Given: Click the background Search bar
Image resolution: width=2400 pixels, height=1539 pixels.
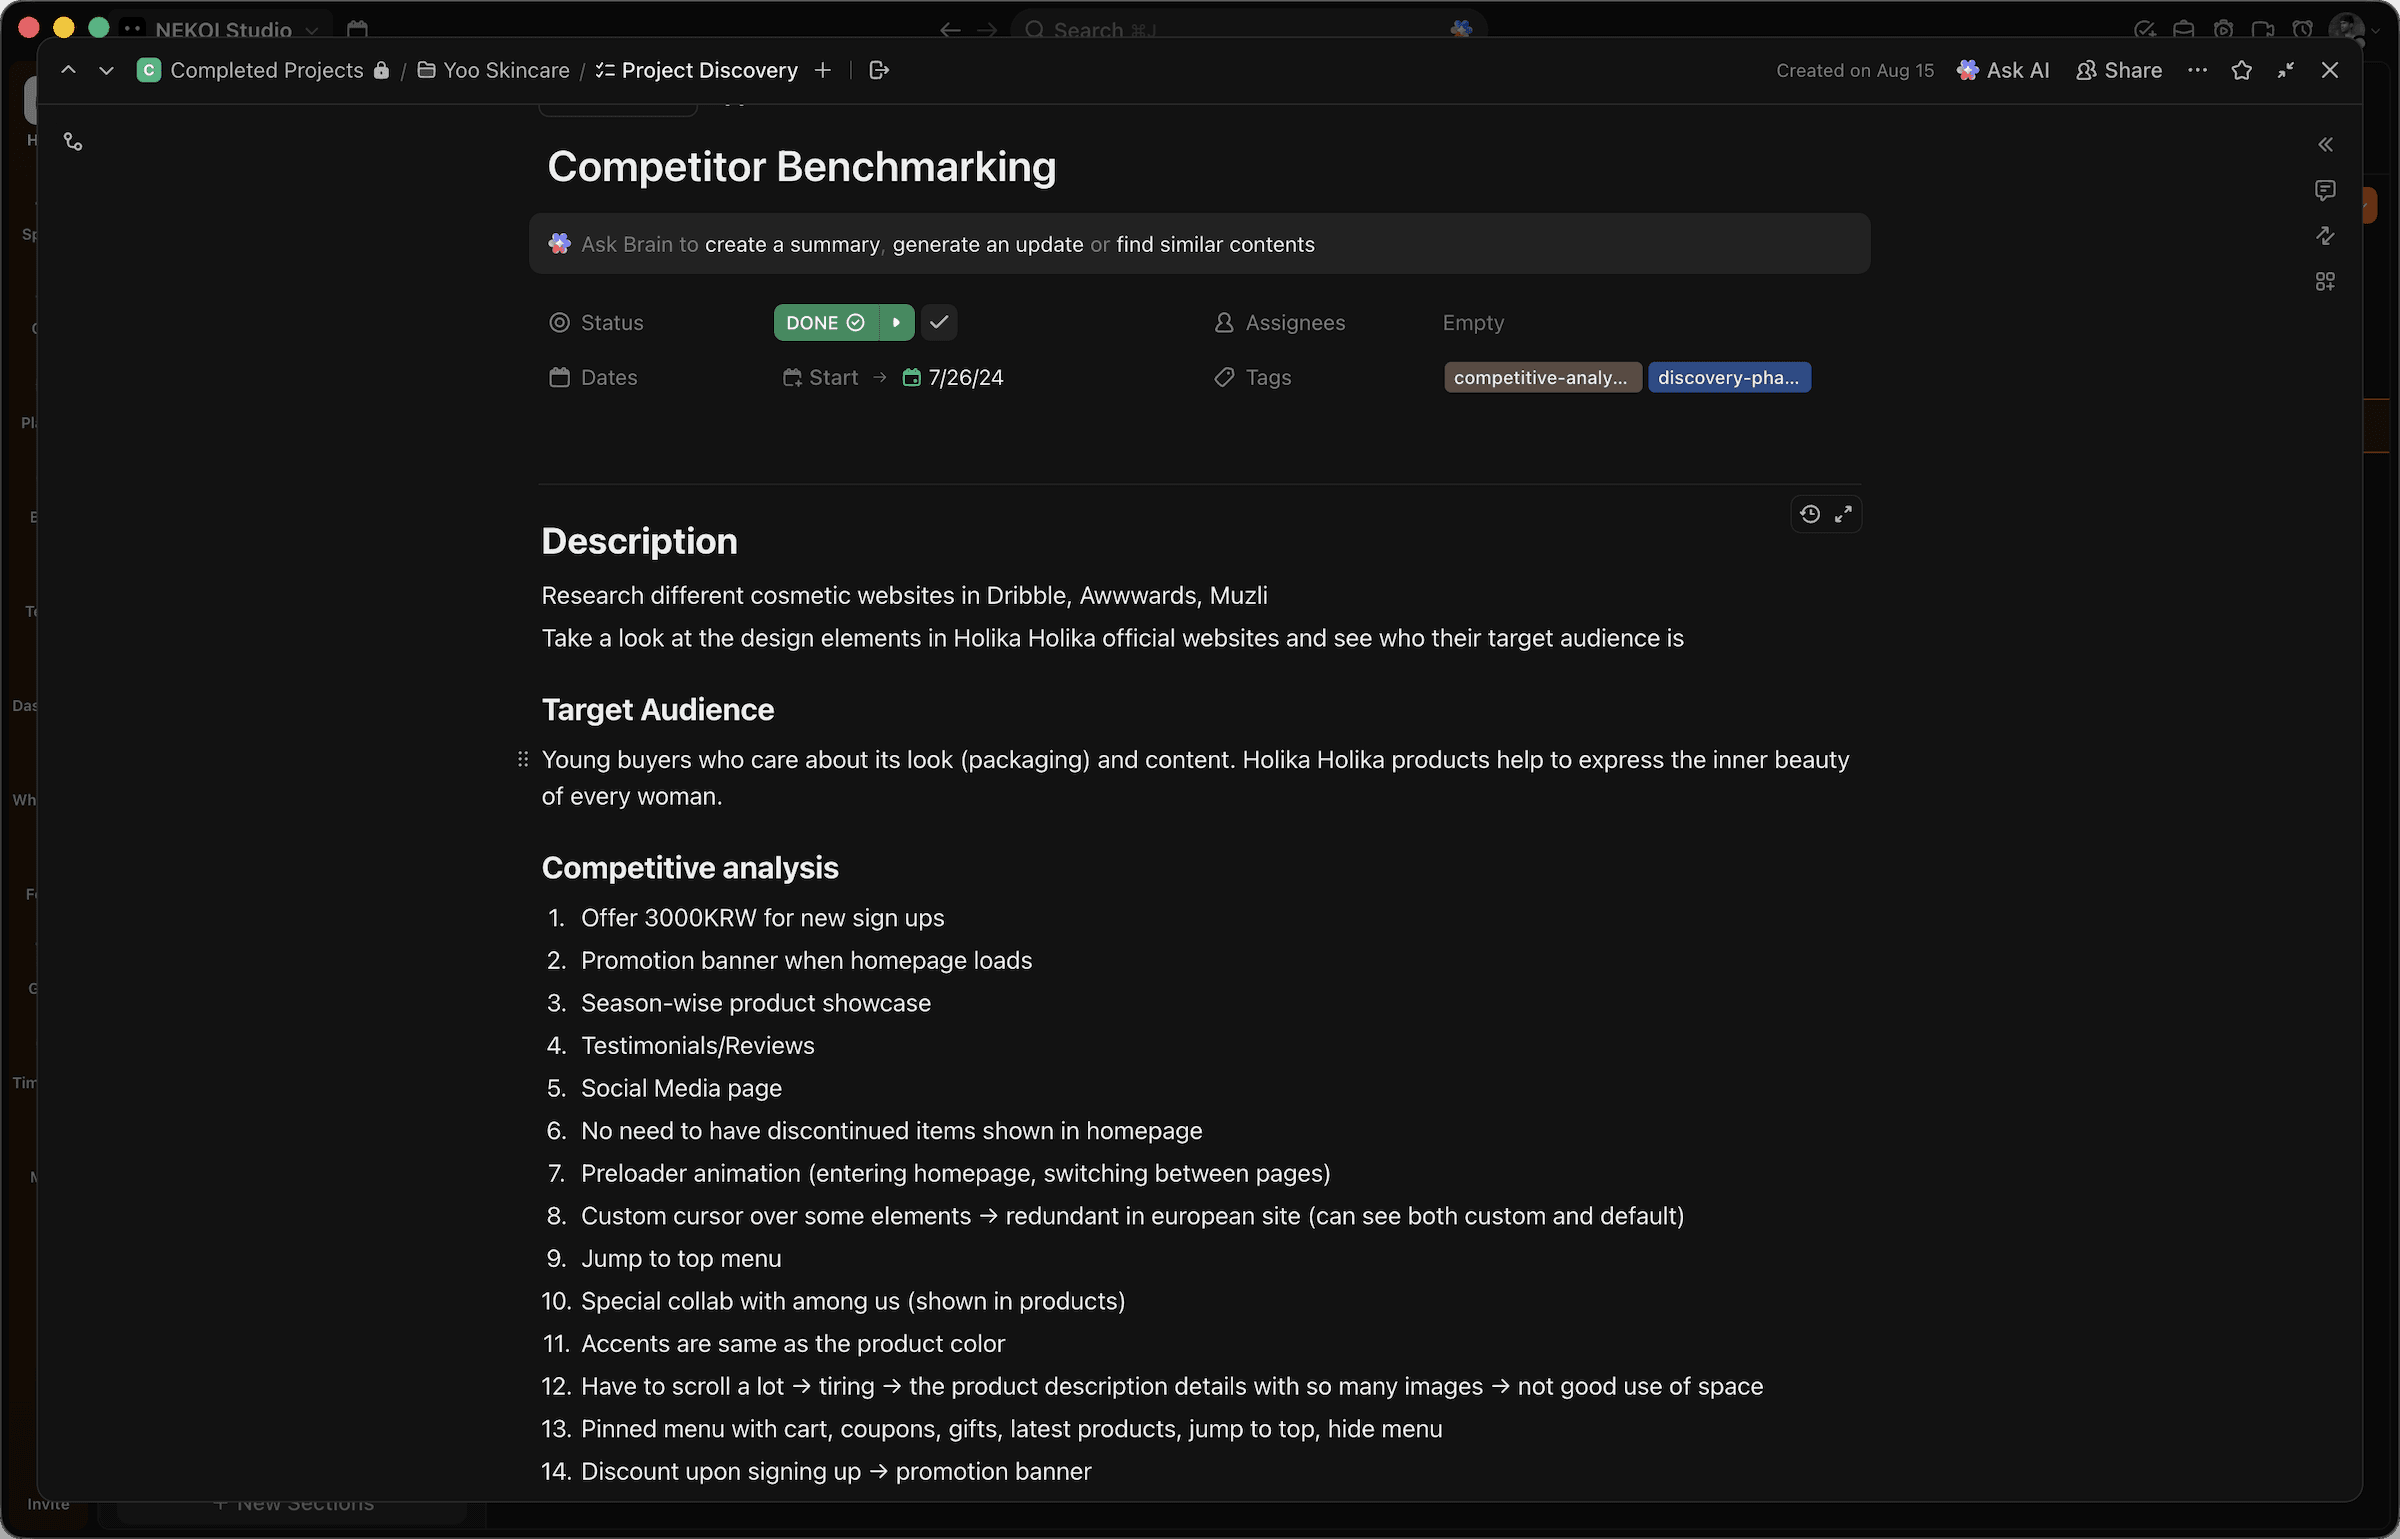Looking at the screenshot, I should (x=1248, y=30).
